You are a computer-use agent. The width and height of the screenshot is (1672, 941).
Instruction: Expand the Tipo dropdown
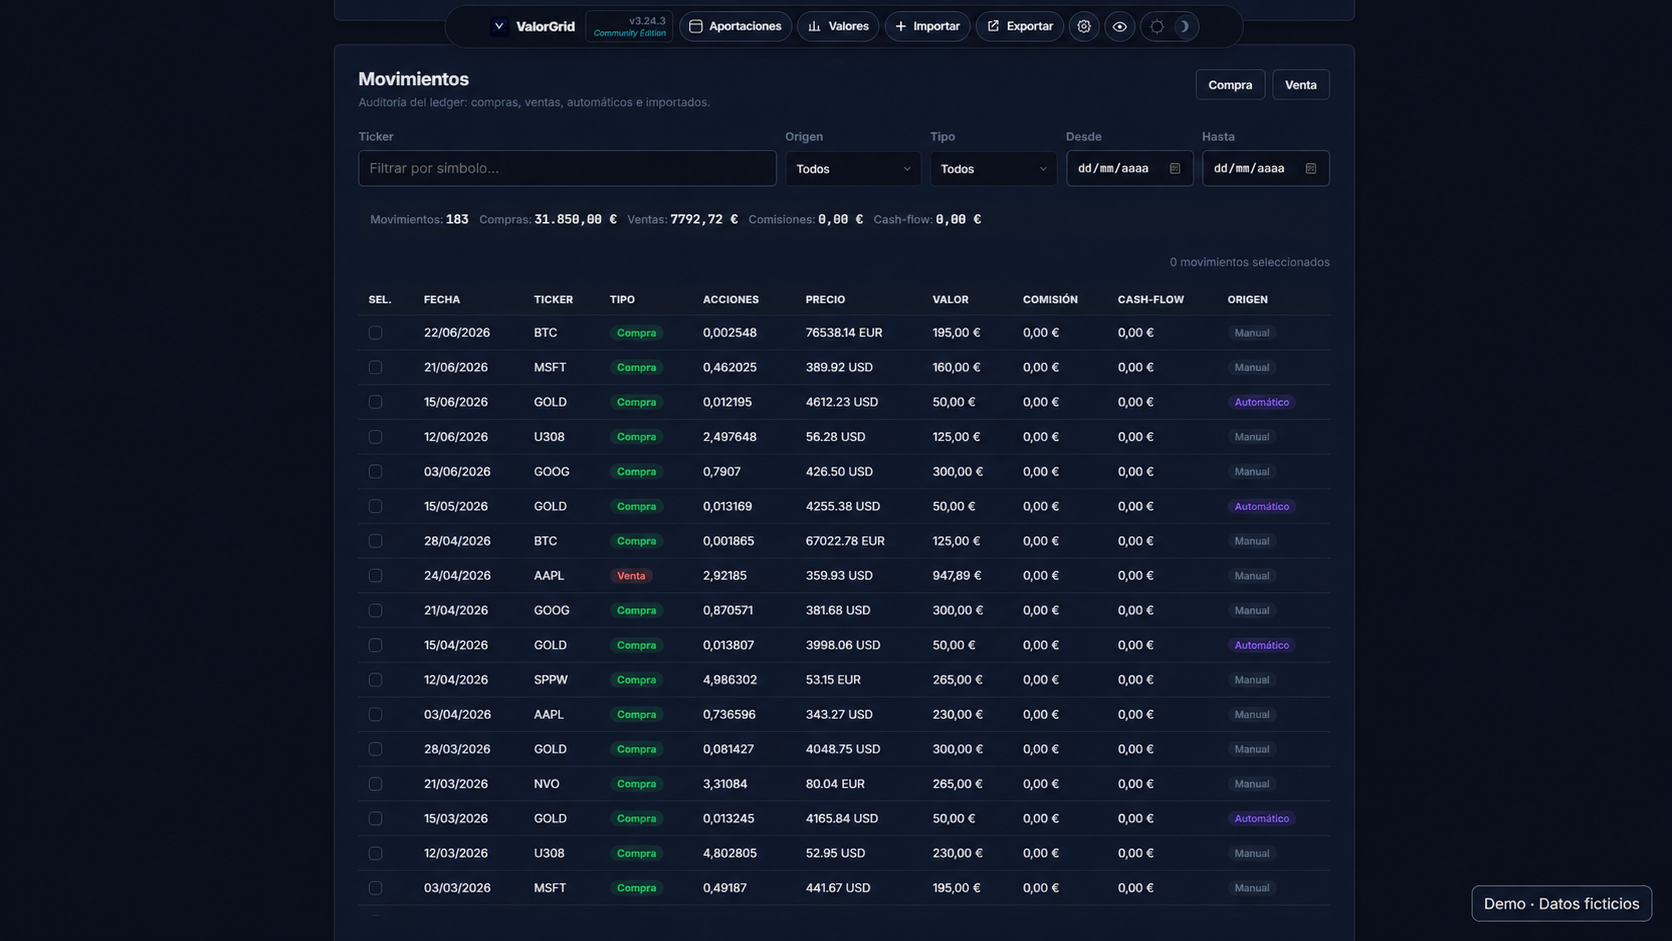[994, 168]
